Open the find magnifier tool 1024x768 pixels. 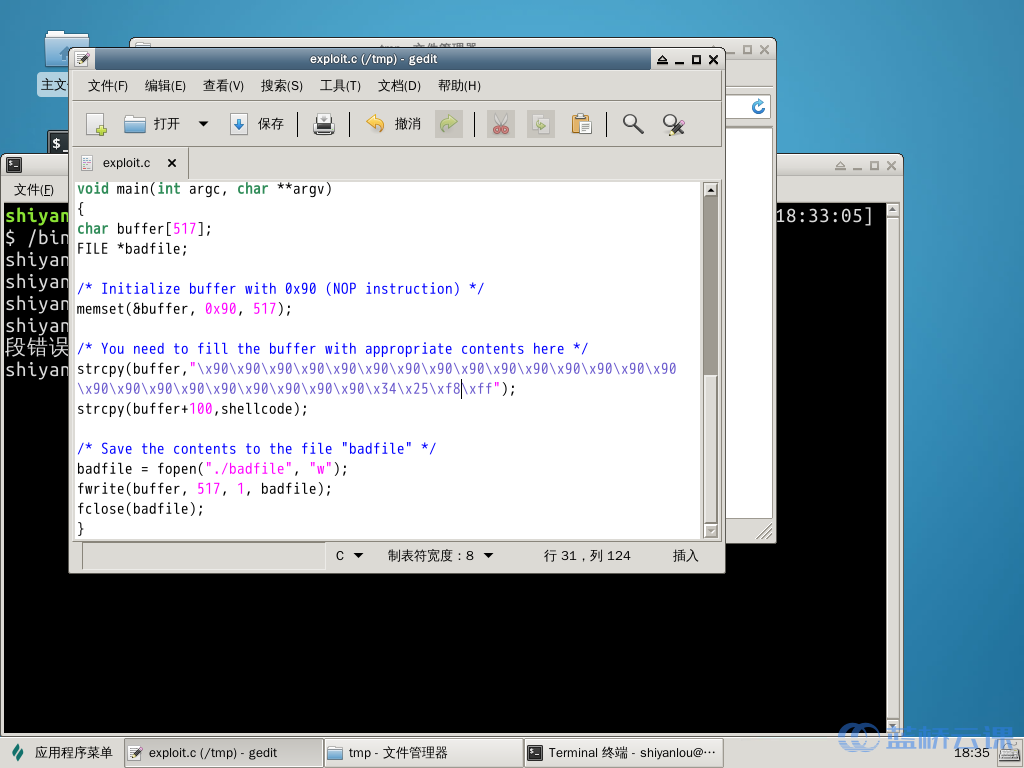pos(633,124)
